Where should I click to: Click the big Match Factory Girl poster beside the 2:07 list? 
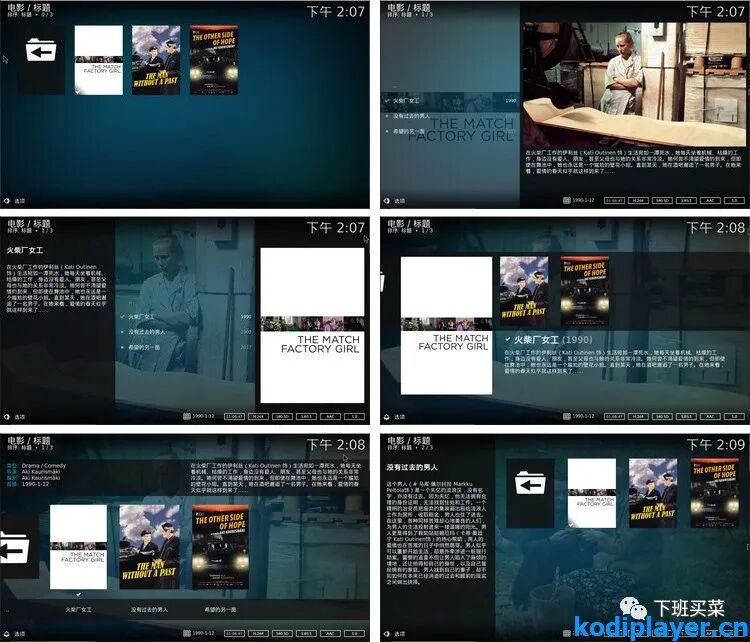(312, 325)
